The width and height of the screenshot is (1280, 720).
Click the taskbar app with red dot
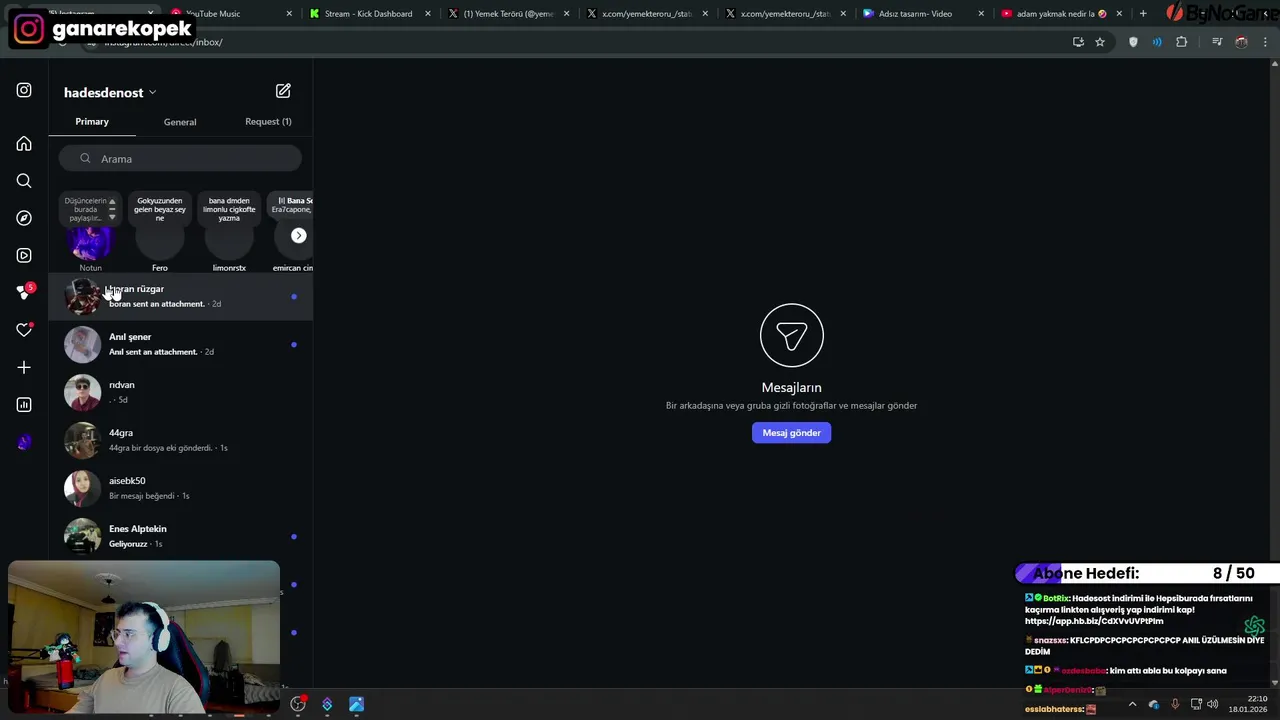click(298, 704)
